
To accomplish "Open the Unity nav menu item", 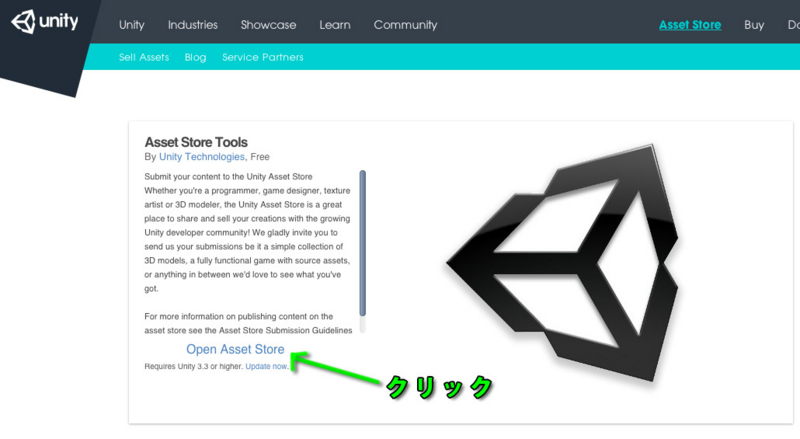I will pos(132,25).
